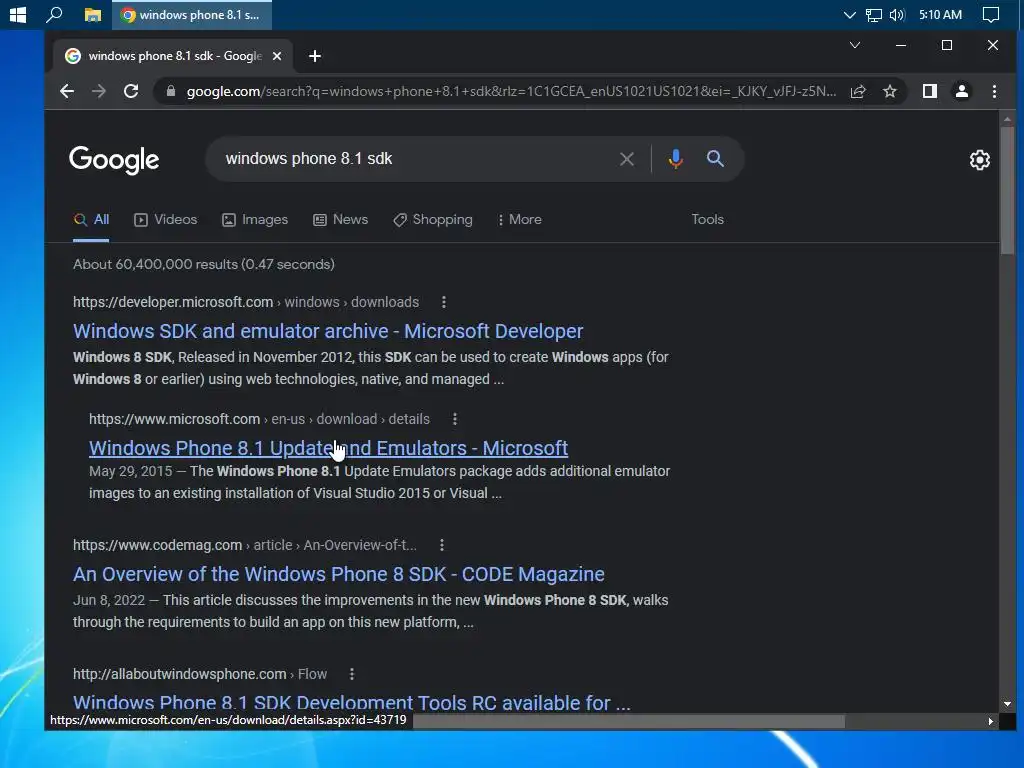Image resolution: width=1024 pixels, height=768 pixels.
Task: Click the horizontal scrollbar thumb
Action: [629, 721]
